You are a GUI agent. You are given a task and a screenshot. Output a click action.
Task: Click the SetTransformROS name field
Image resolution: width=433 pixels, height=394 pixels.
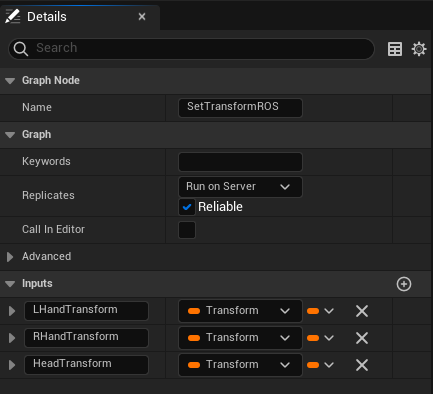pyautogui.click(x=240, y=108)
